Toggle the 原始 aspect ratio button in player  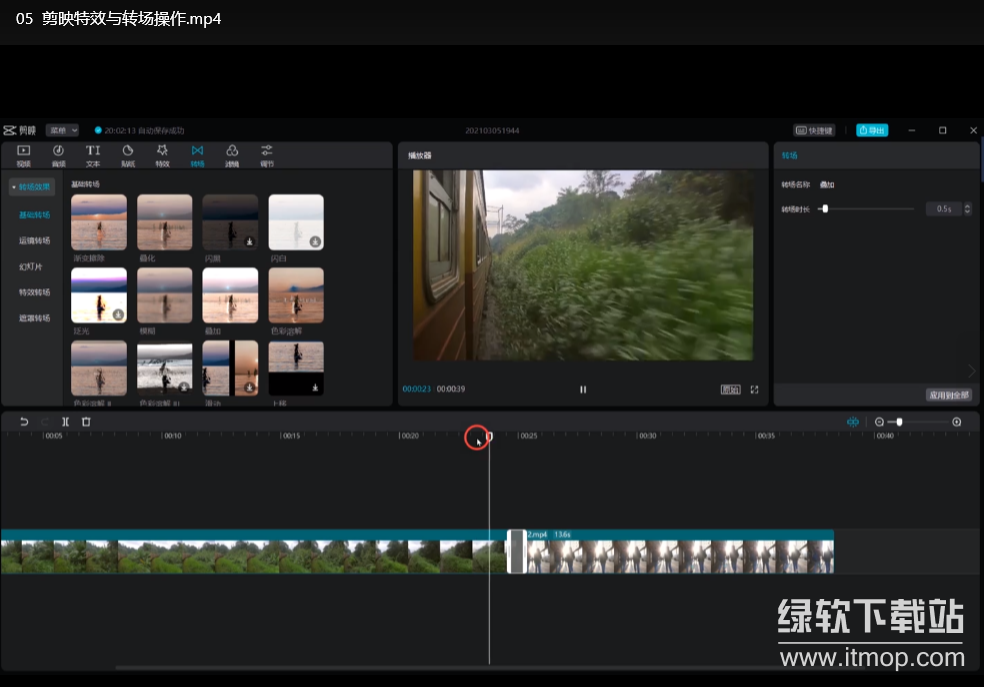point(731,390)
